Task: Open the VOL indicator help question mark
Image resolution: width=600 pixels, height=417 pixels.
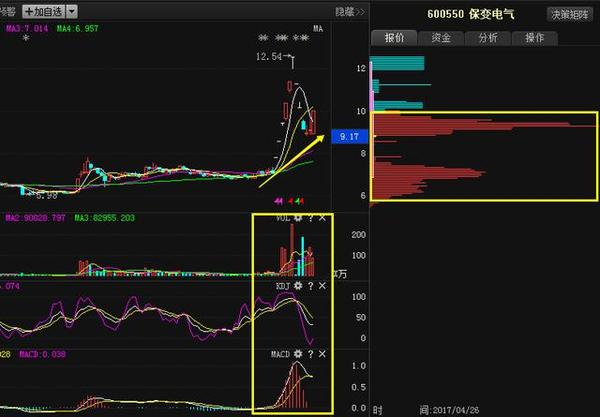Action: tap(311, 218)
